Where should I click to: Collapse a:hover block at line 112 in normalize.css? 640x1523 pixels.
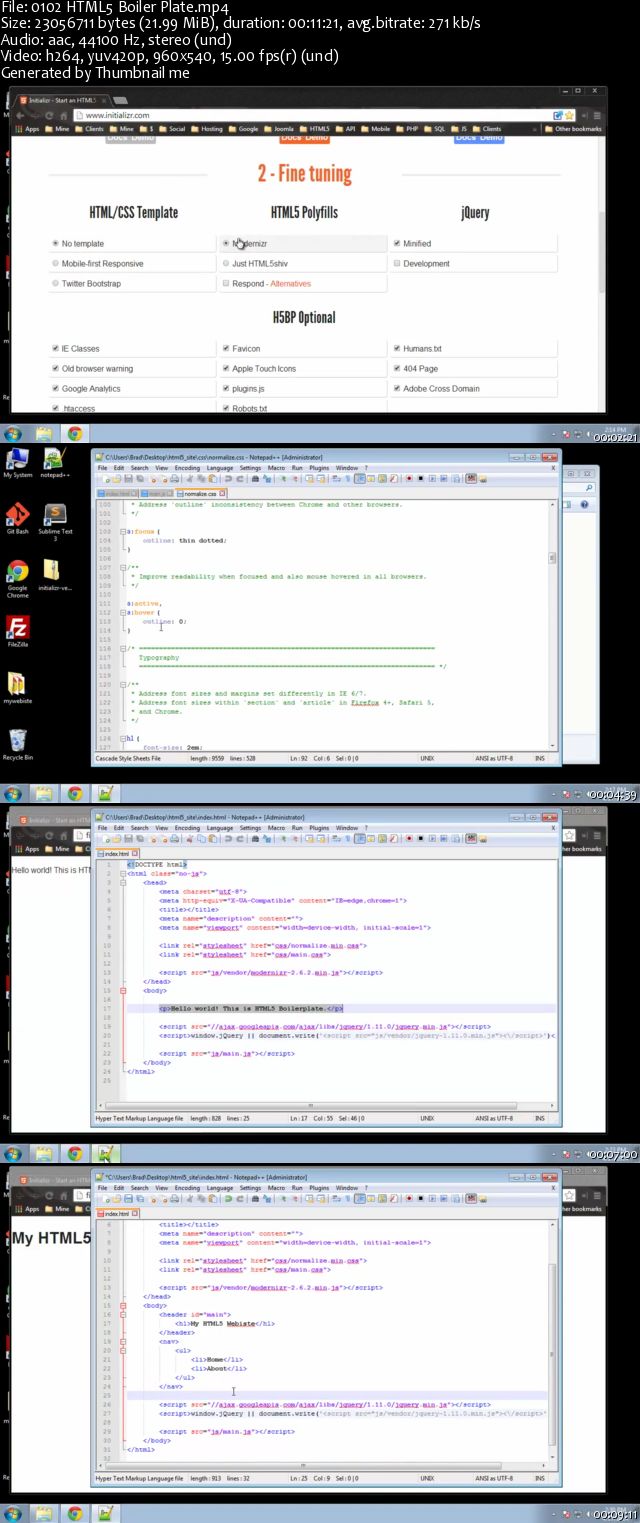coord(124,613)
